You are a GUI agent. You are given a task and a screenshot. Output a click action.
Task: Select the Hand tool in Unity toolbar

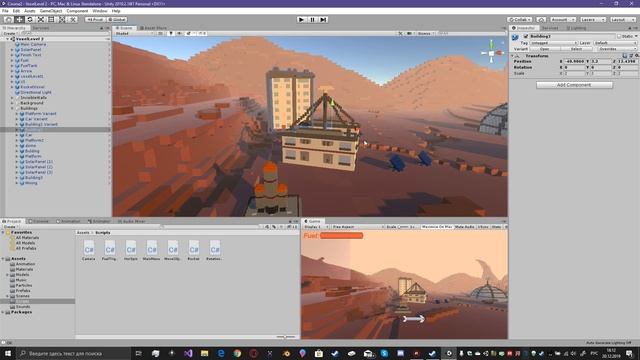coord(8,19)
